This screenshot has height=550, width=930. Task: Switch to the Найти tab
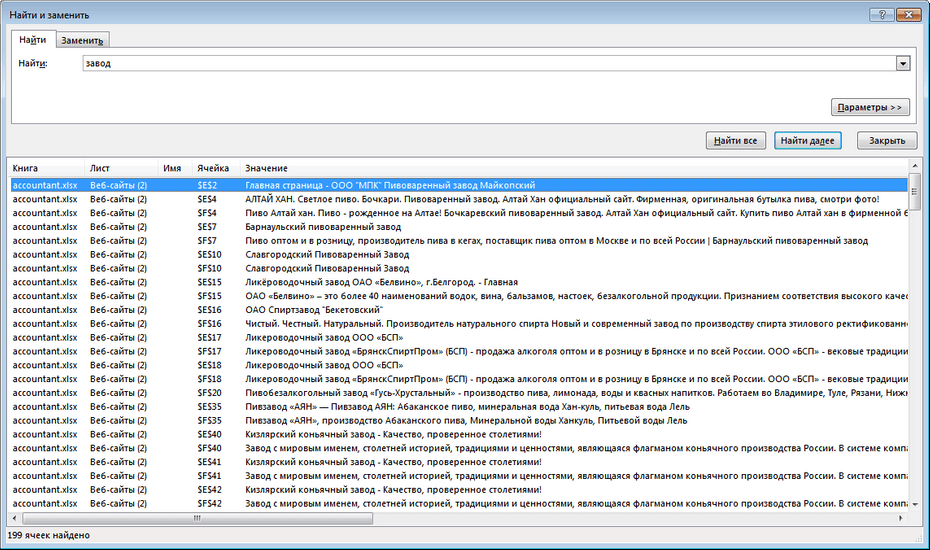(33, 40)
